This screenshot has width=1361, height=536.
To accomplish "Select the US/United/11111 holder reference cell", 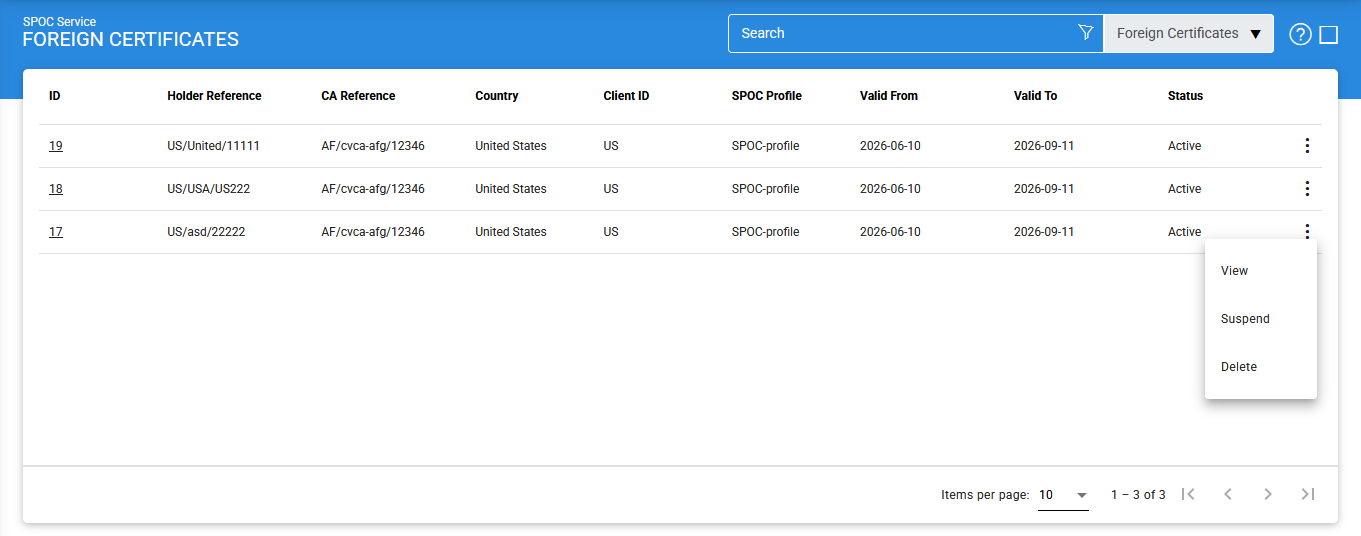I will coord(213,146).
